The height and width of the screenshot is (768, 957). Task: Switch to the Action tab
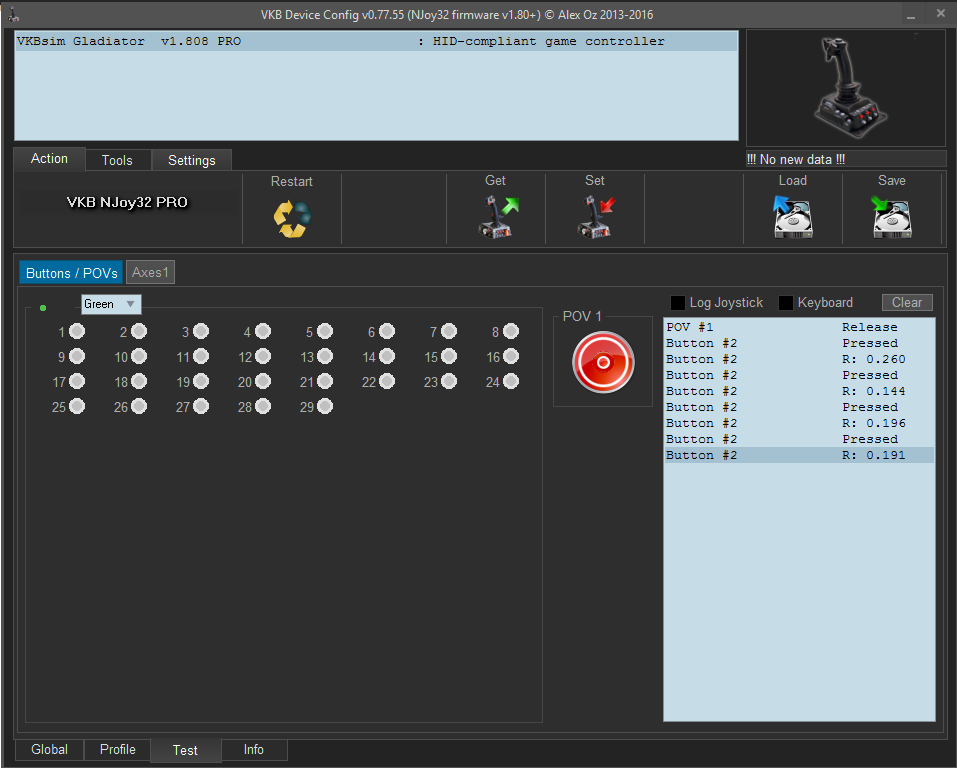49,159
